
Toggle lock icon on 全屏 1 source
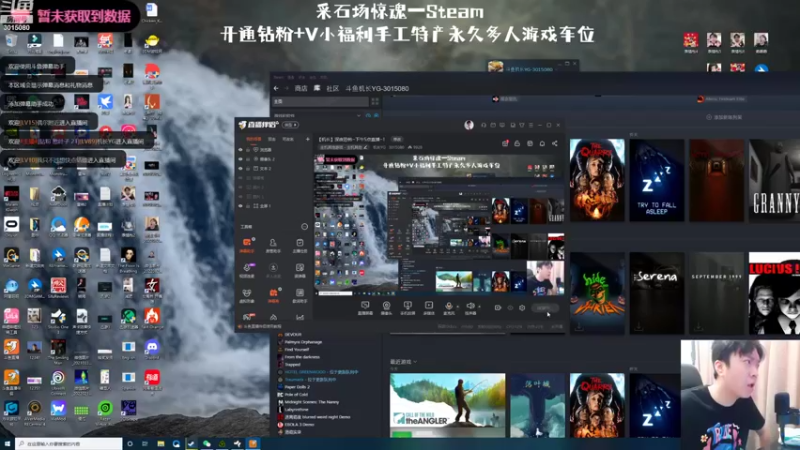[248, 206]
